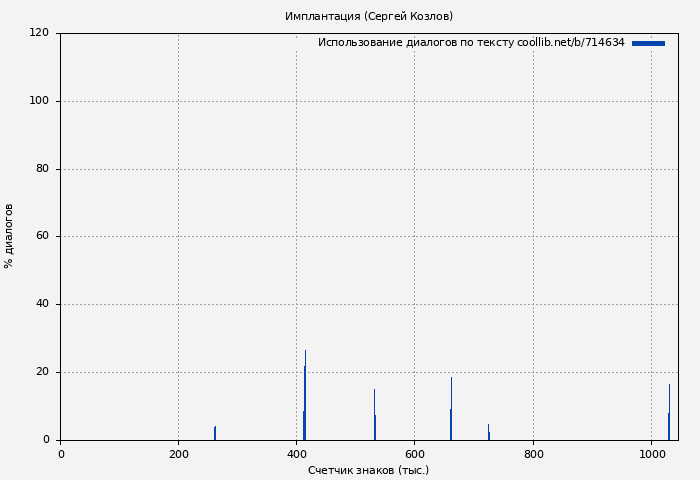Screen dimensions: 700x480
Task: Click the Y-axis tick label 40
Action: click(x=42, y=304)
